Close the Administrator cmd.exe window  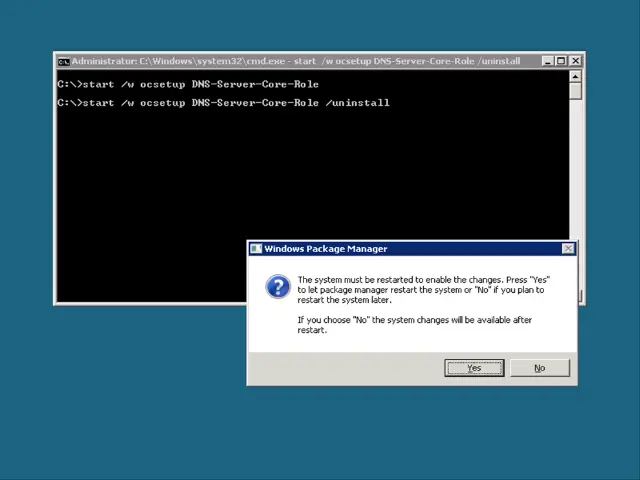click(576, 61)
